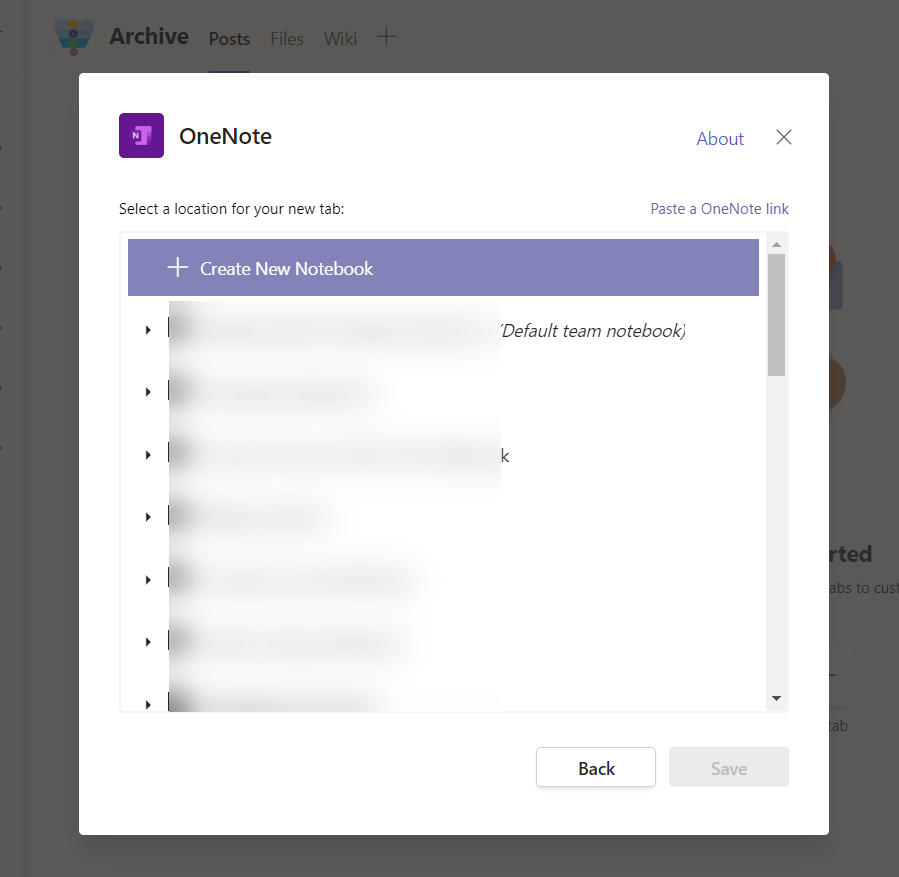Expand the fourth notebook in the list

[x=148, y=517]
